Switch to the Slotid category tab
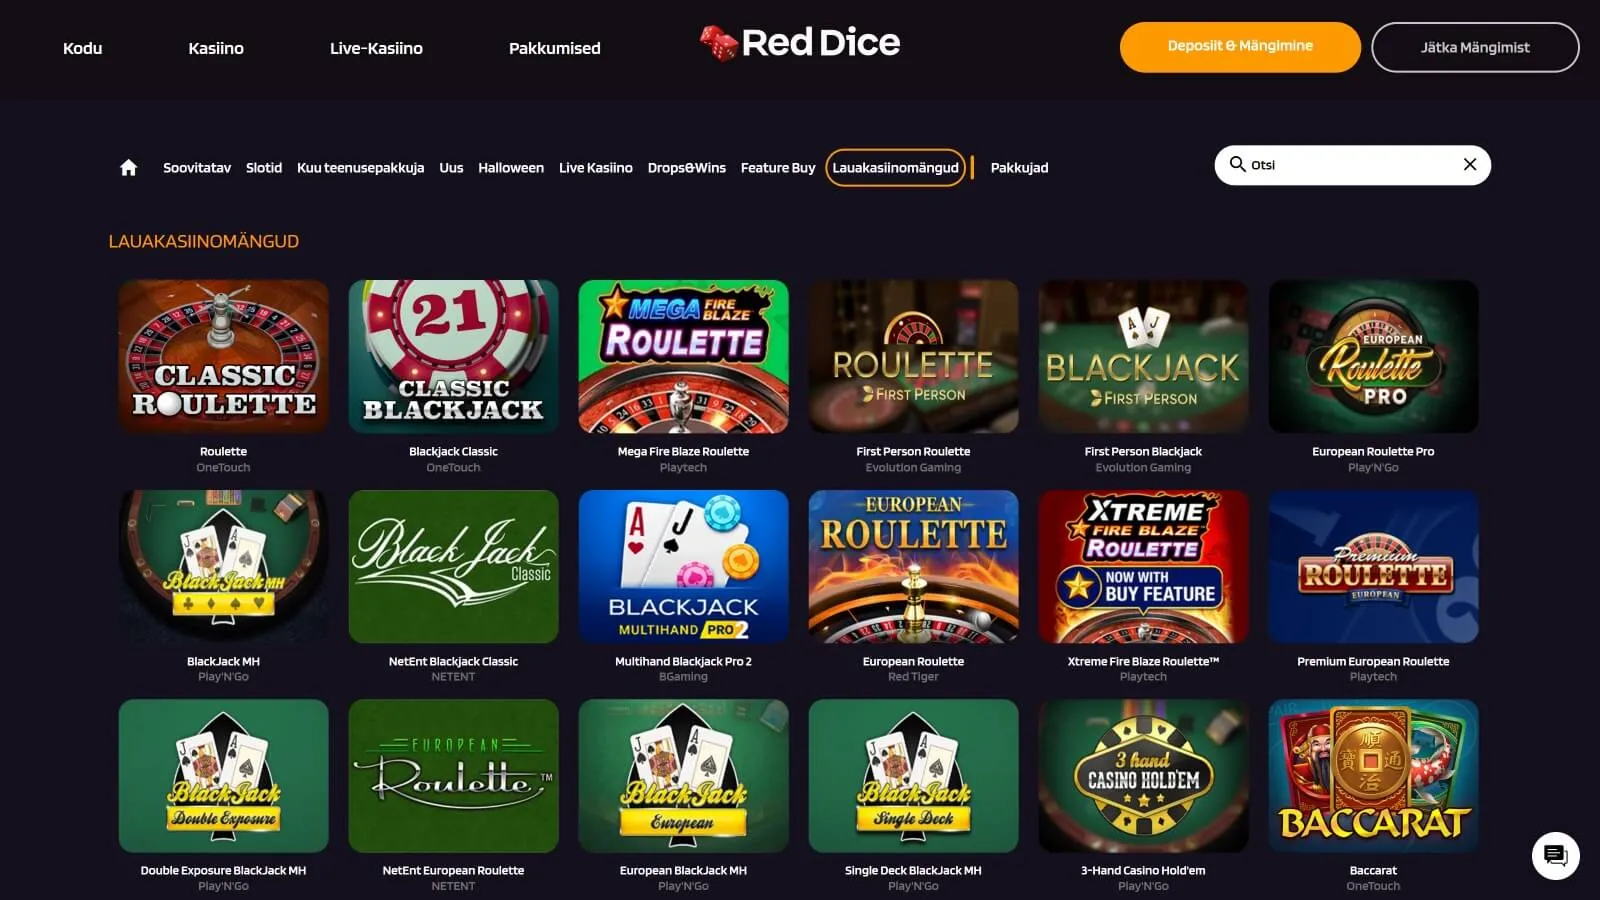 (264, 168)
